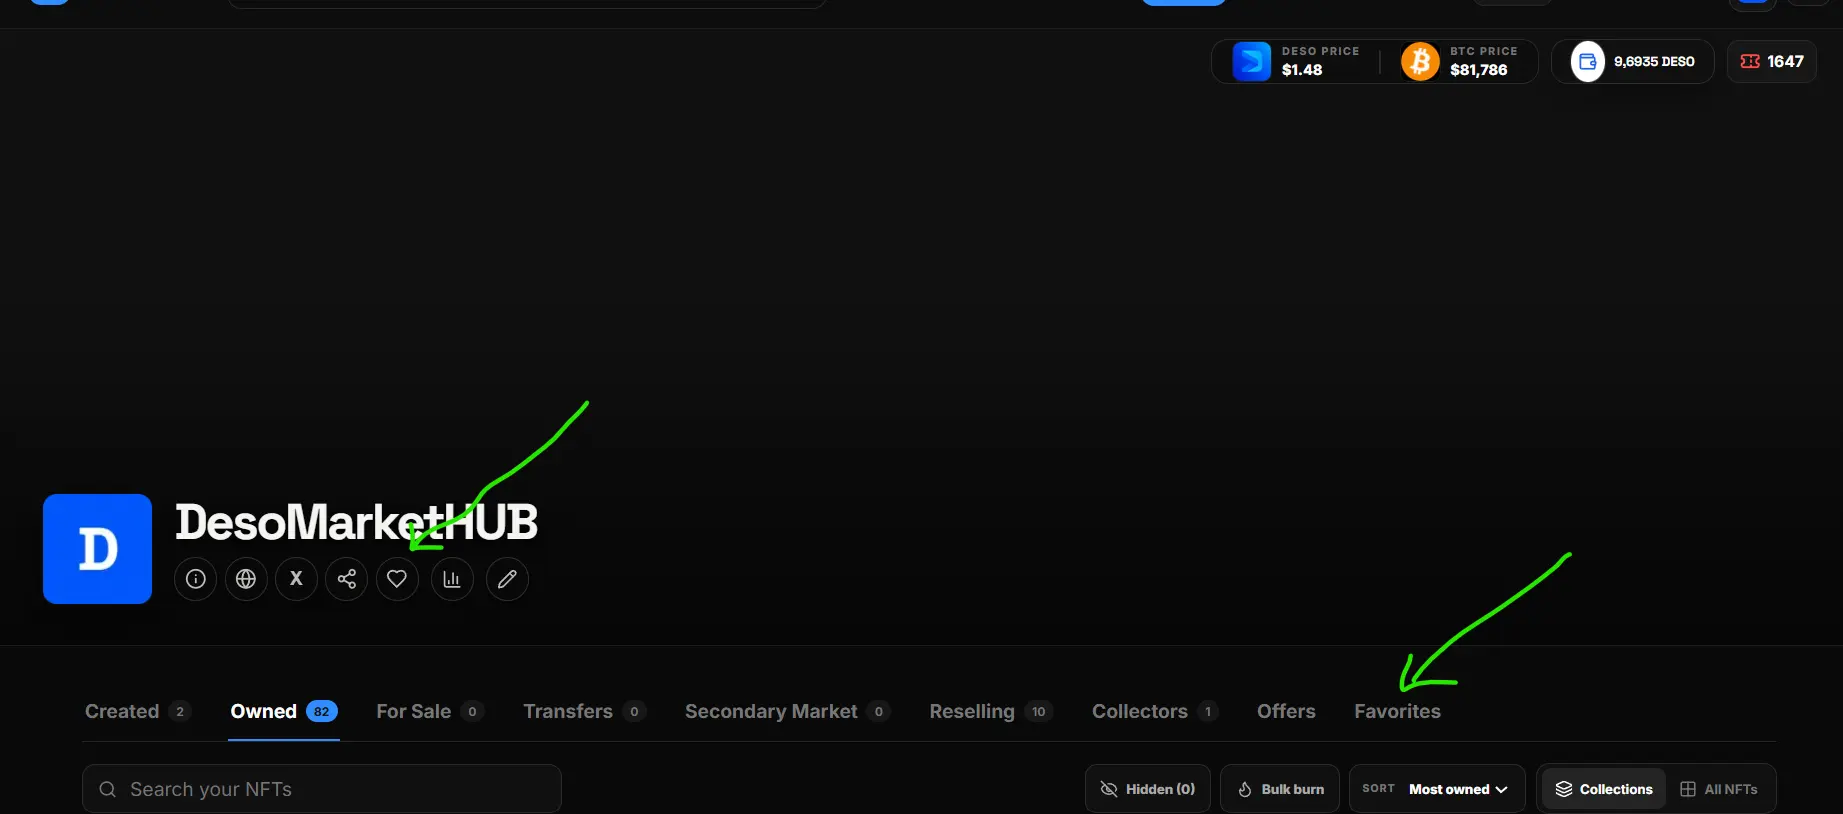Select the Owned tab
The height and width of the screenshot is (814, 1843).
pos(284,711)
